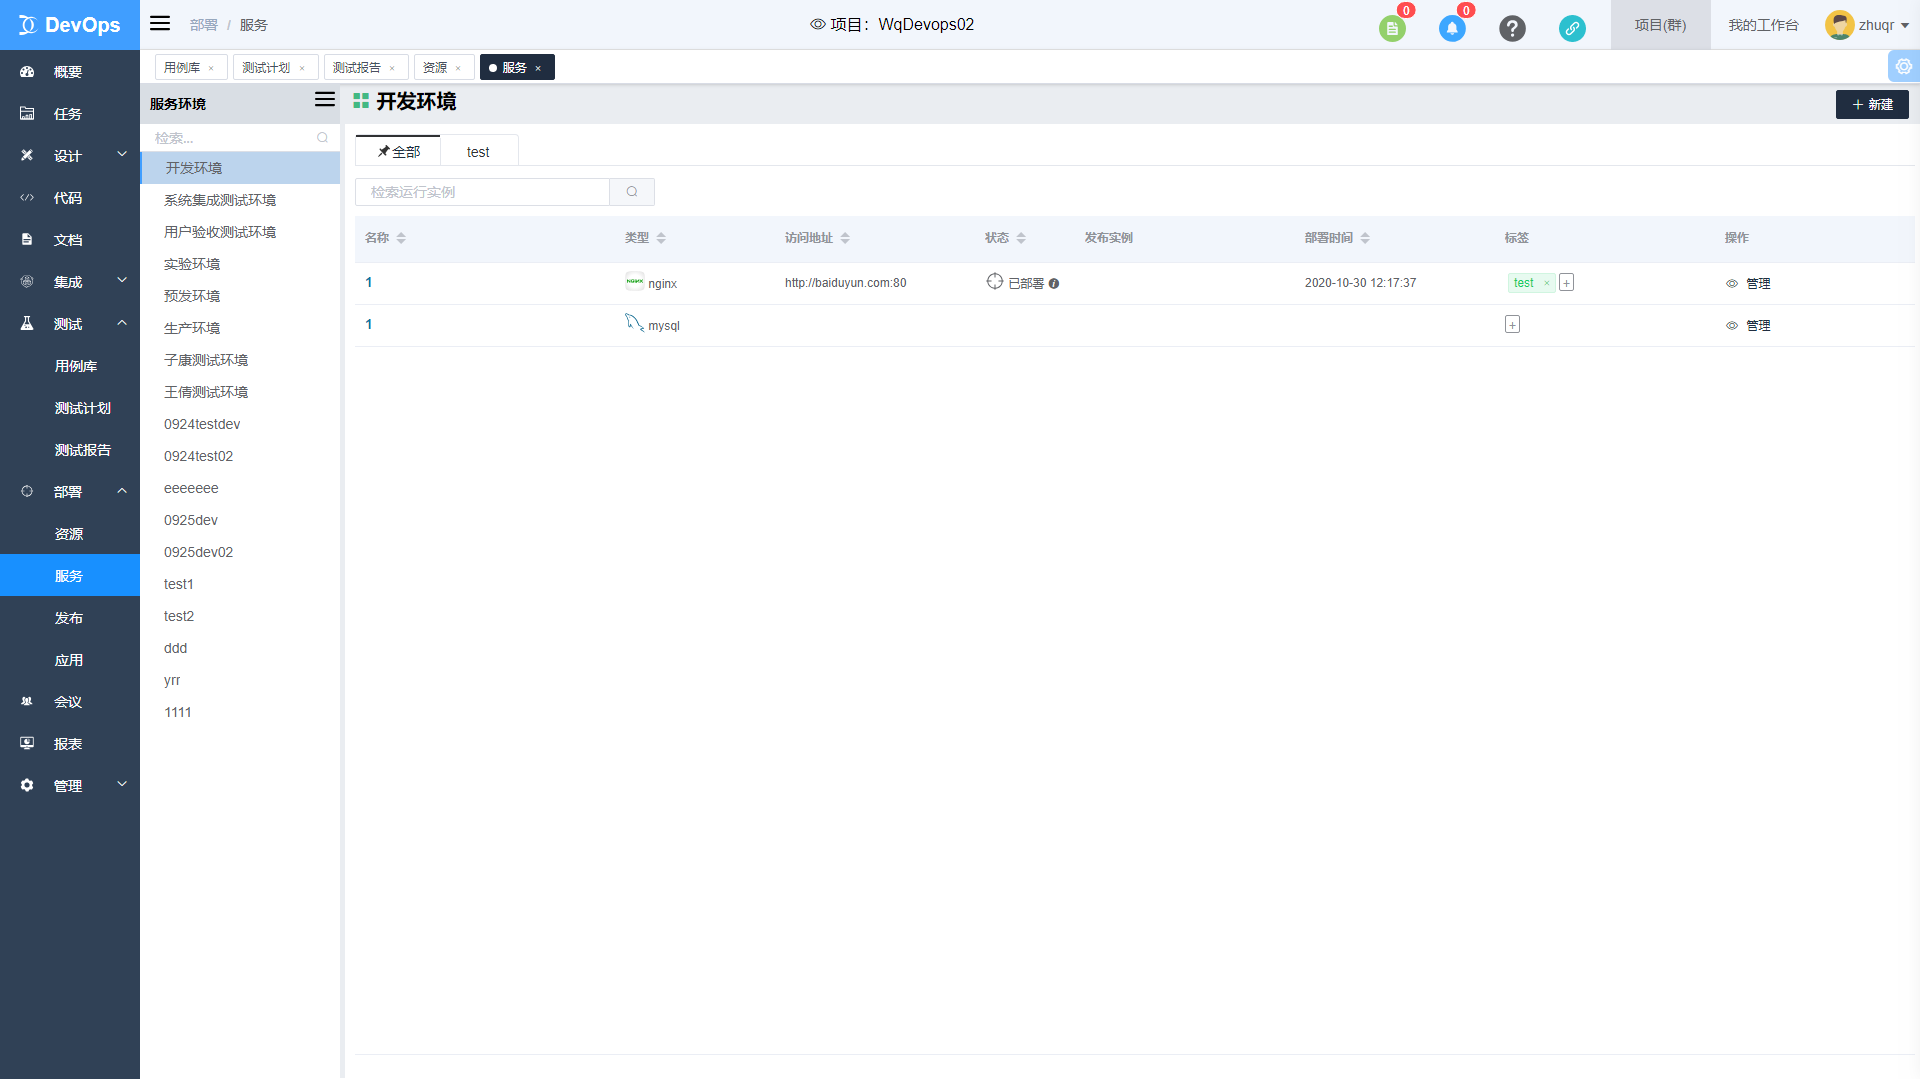Screen dimensions: 1920x1079
Task: Select the test filter tab
Action: 478,151
